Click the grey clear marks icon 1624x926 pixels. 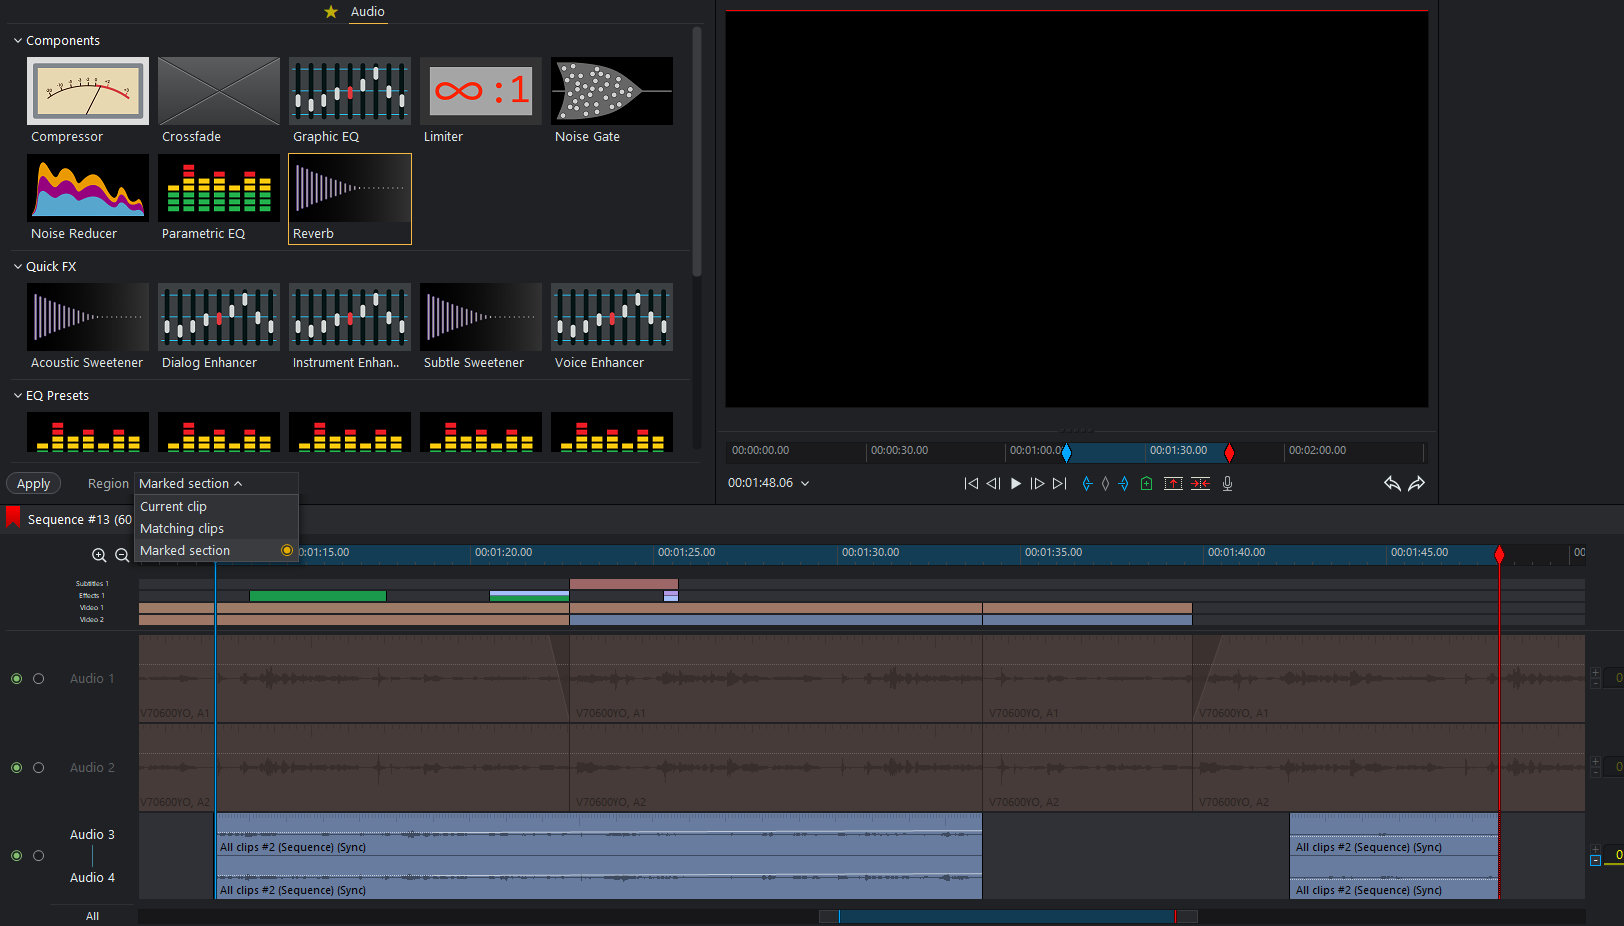1105,484
